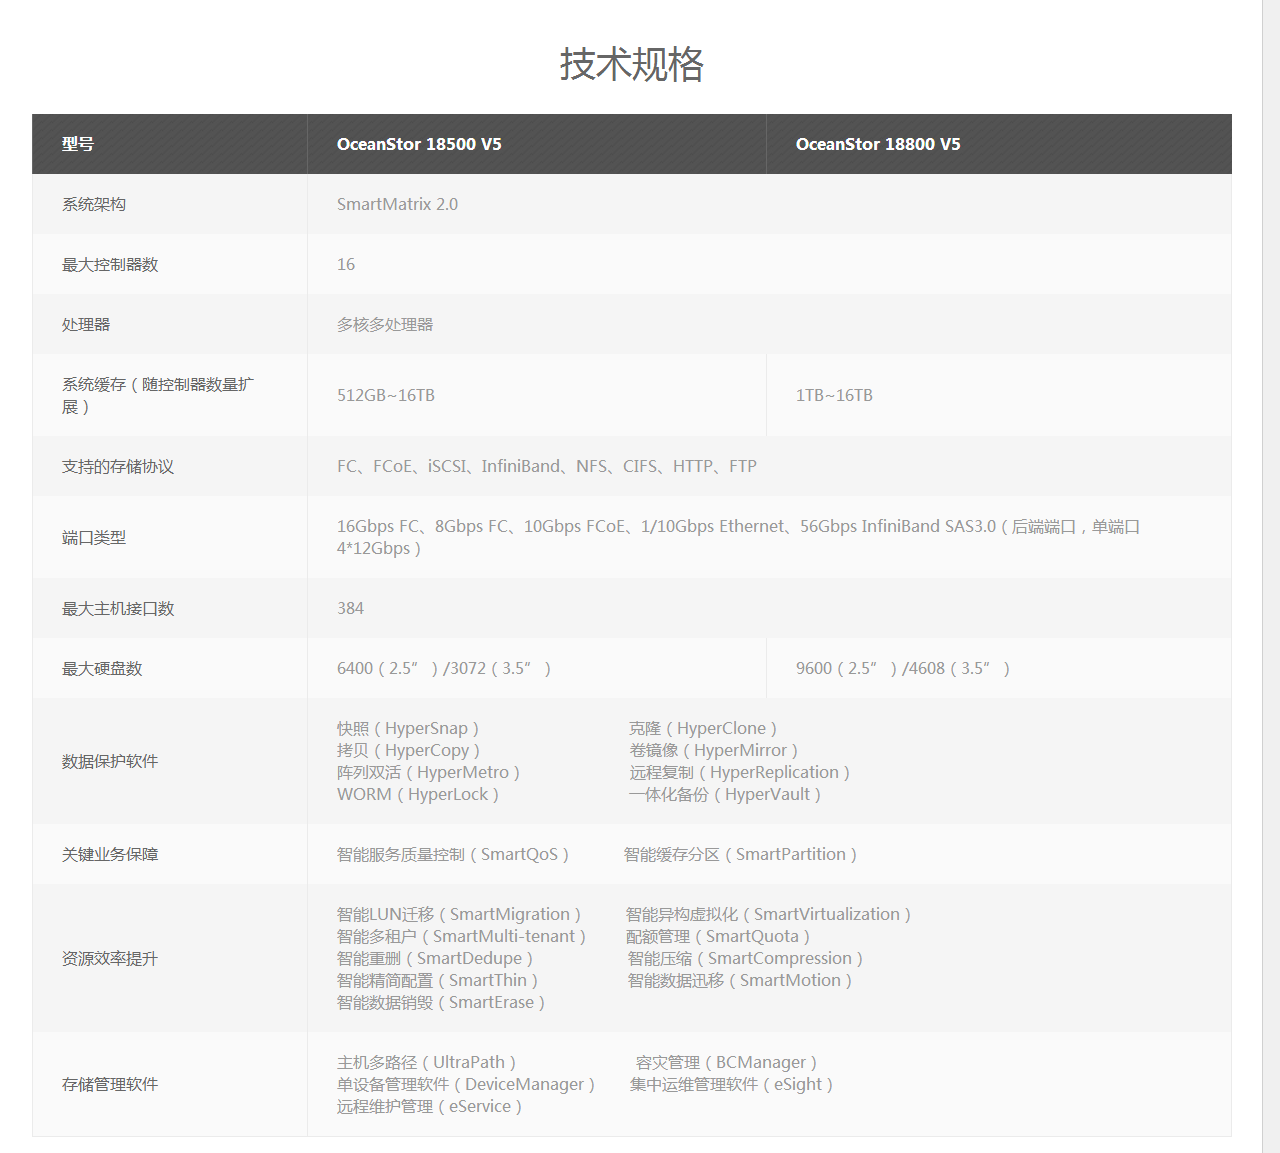
Task: Click the 6400 (2.5″) /3072 disk value
Action: click(444, 668)
